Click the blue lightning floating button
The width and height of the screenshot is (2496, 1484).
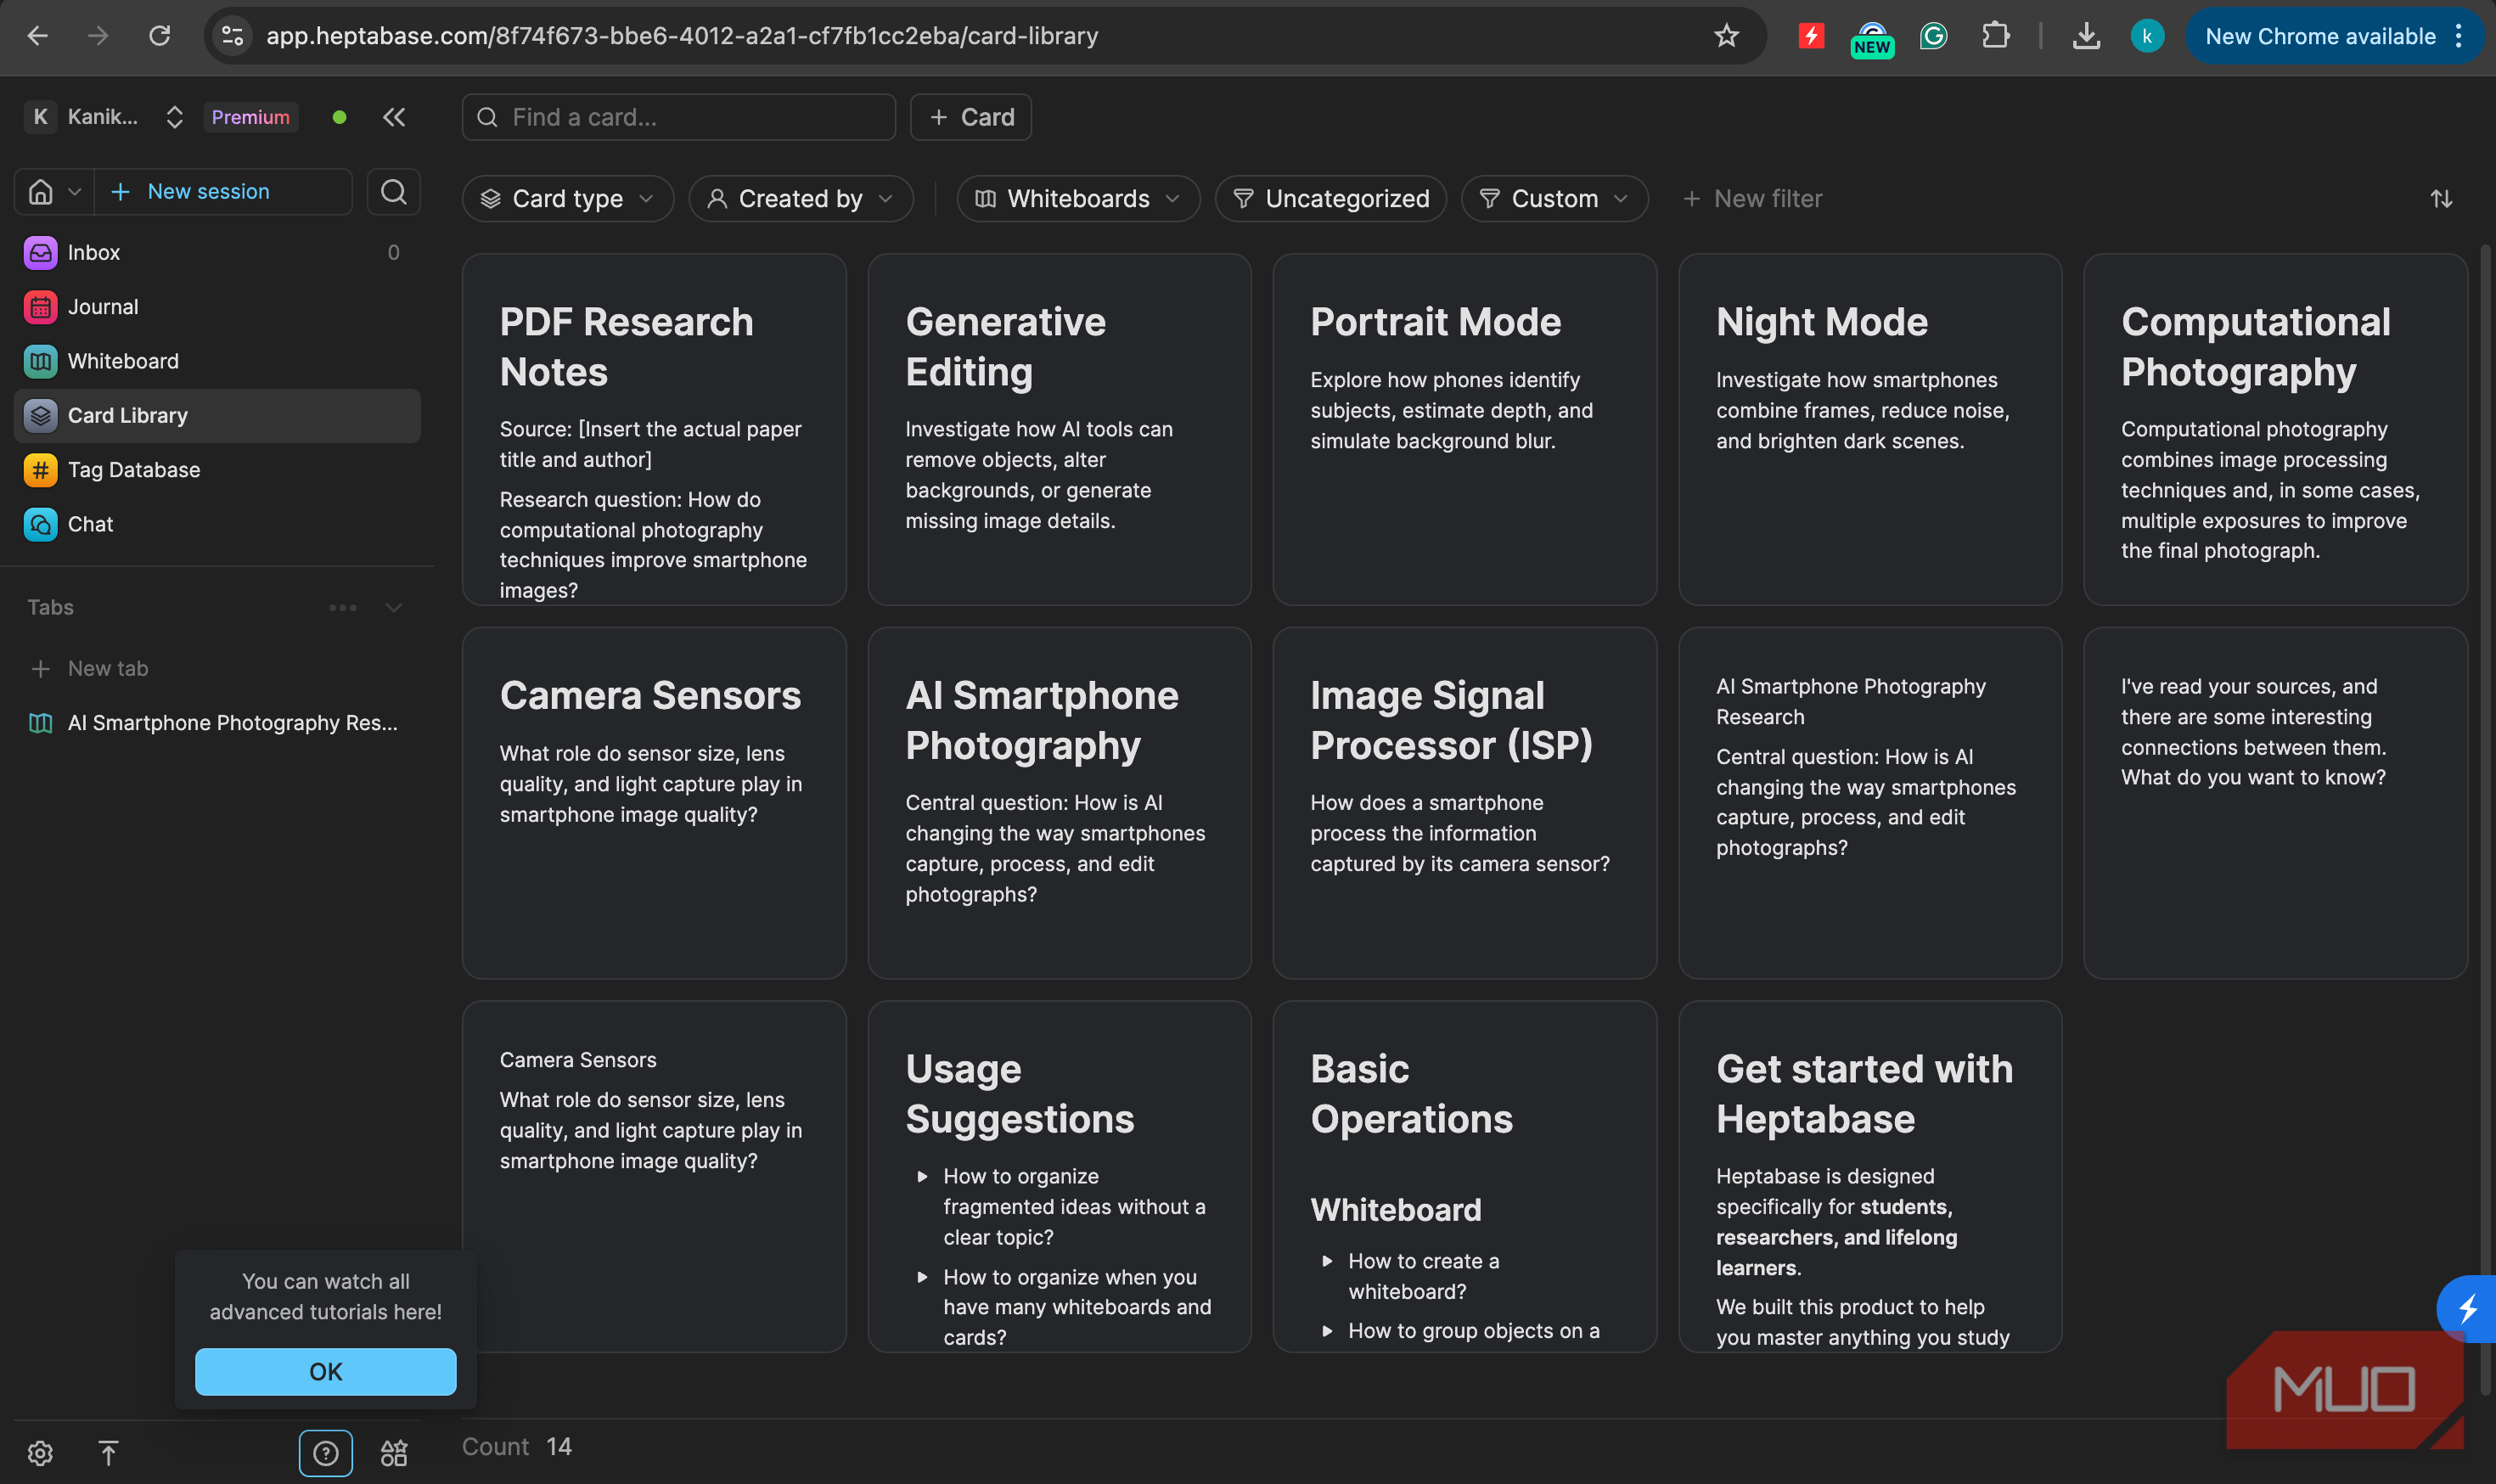(2467, 1308)
